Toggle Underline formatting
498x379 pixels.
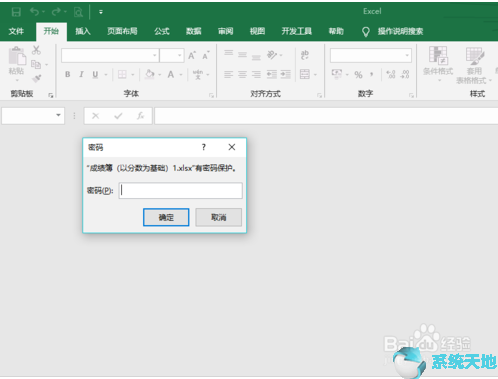coord(95,74)
